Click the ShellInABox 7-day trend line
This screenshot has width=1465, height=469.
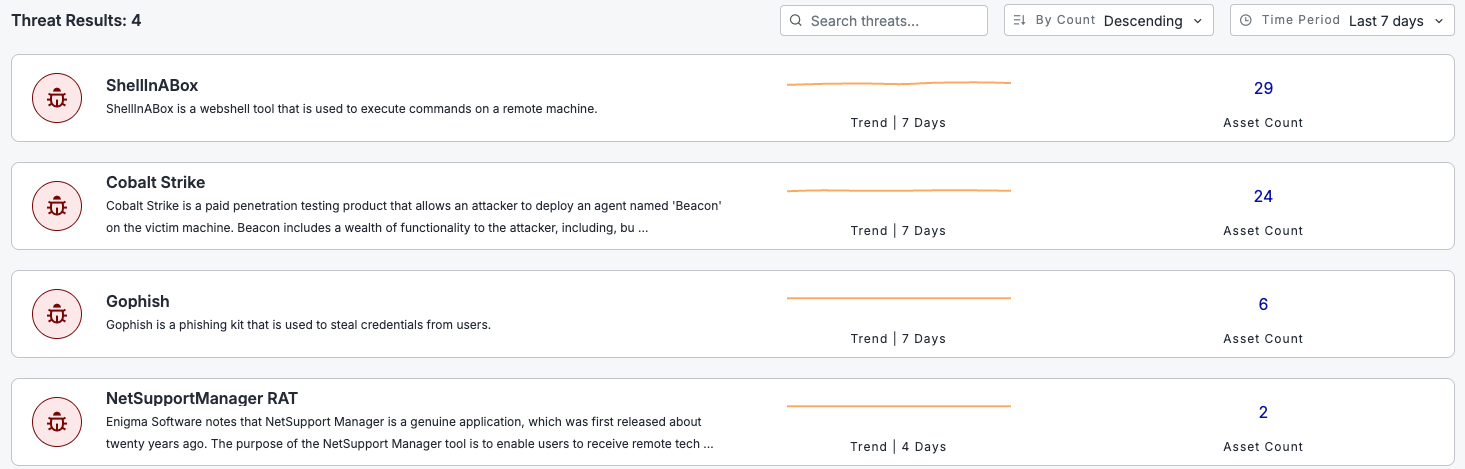pos(899,83)
